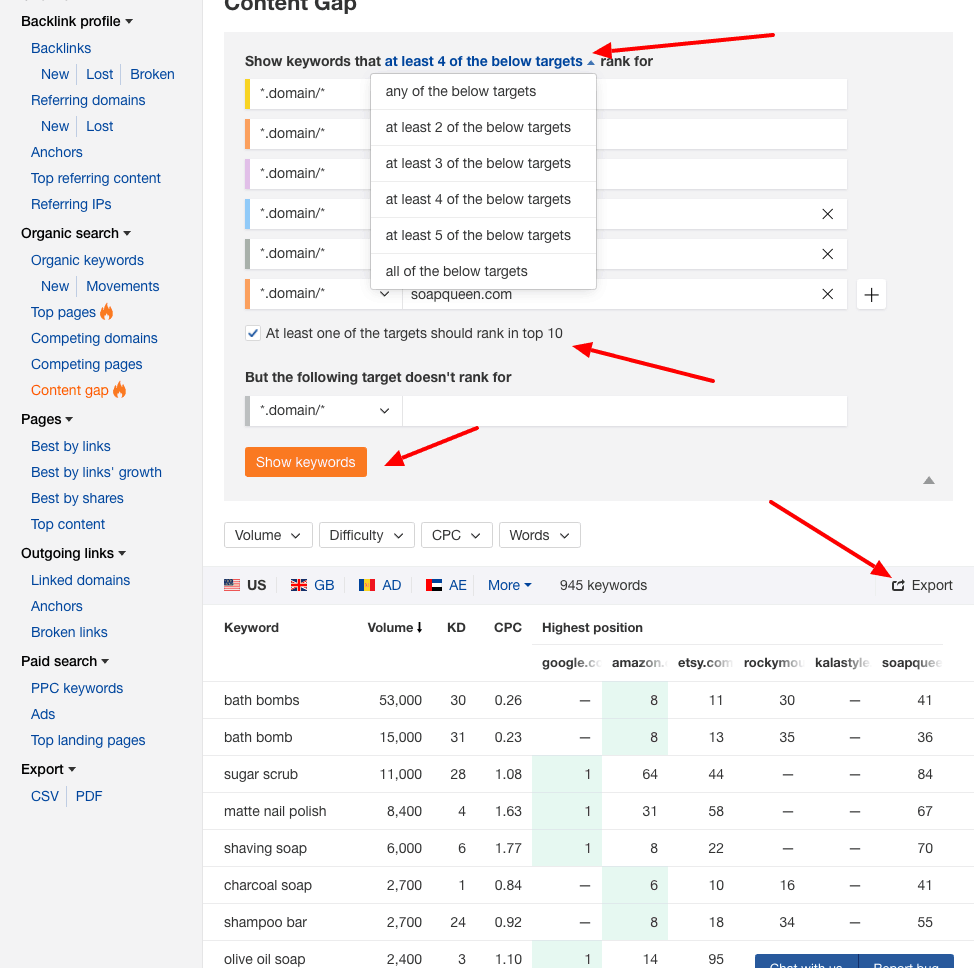Open the Difficulty filter dropdown
Image resolution: width=974 pixels, height=968 pixels.
pyautogui.click(x=366, y=535)
